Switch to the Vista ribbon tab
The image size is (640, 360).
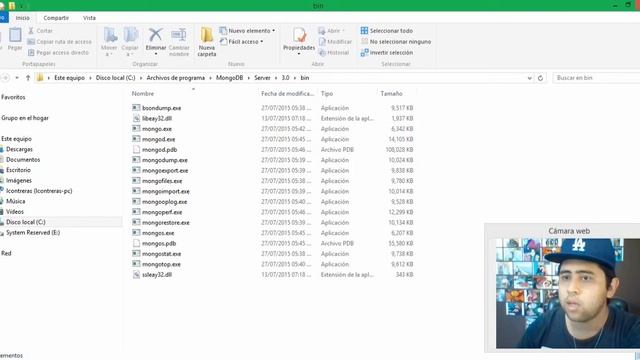click(x=89, y=18)
